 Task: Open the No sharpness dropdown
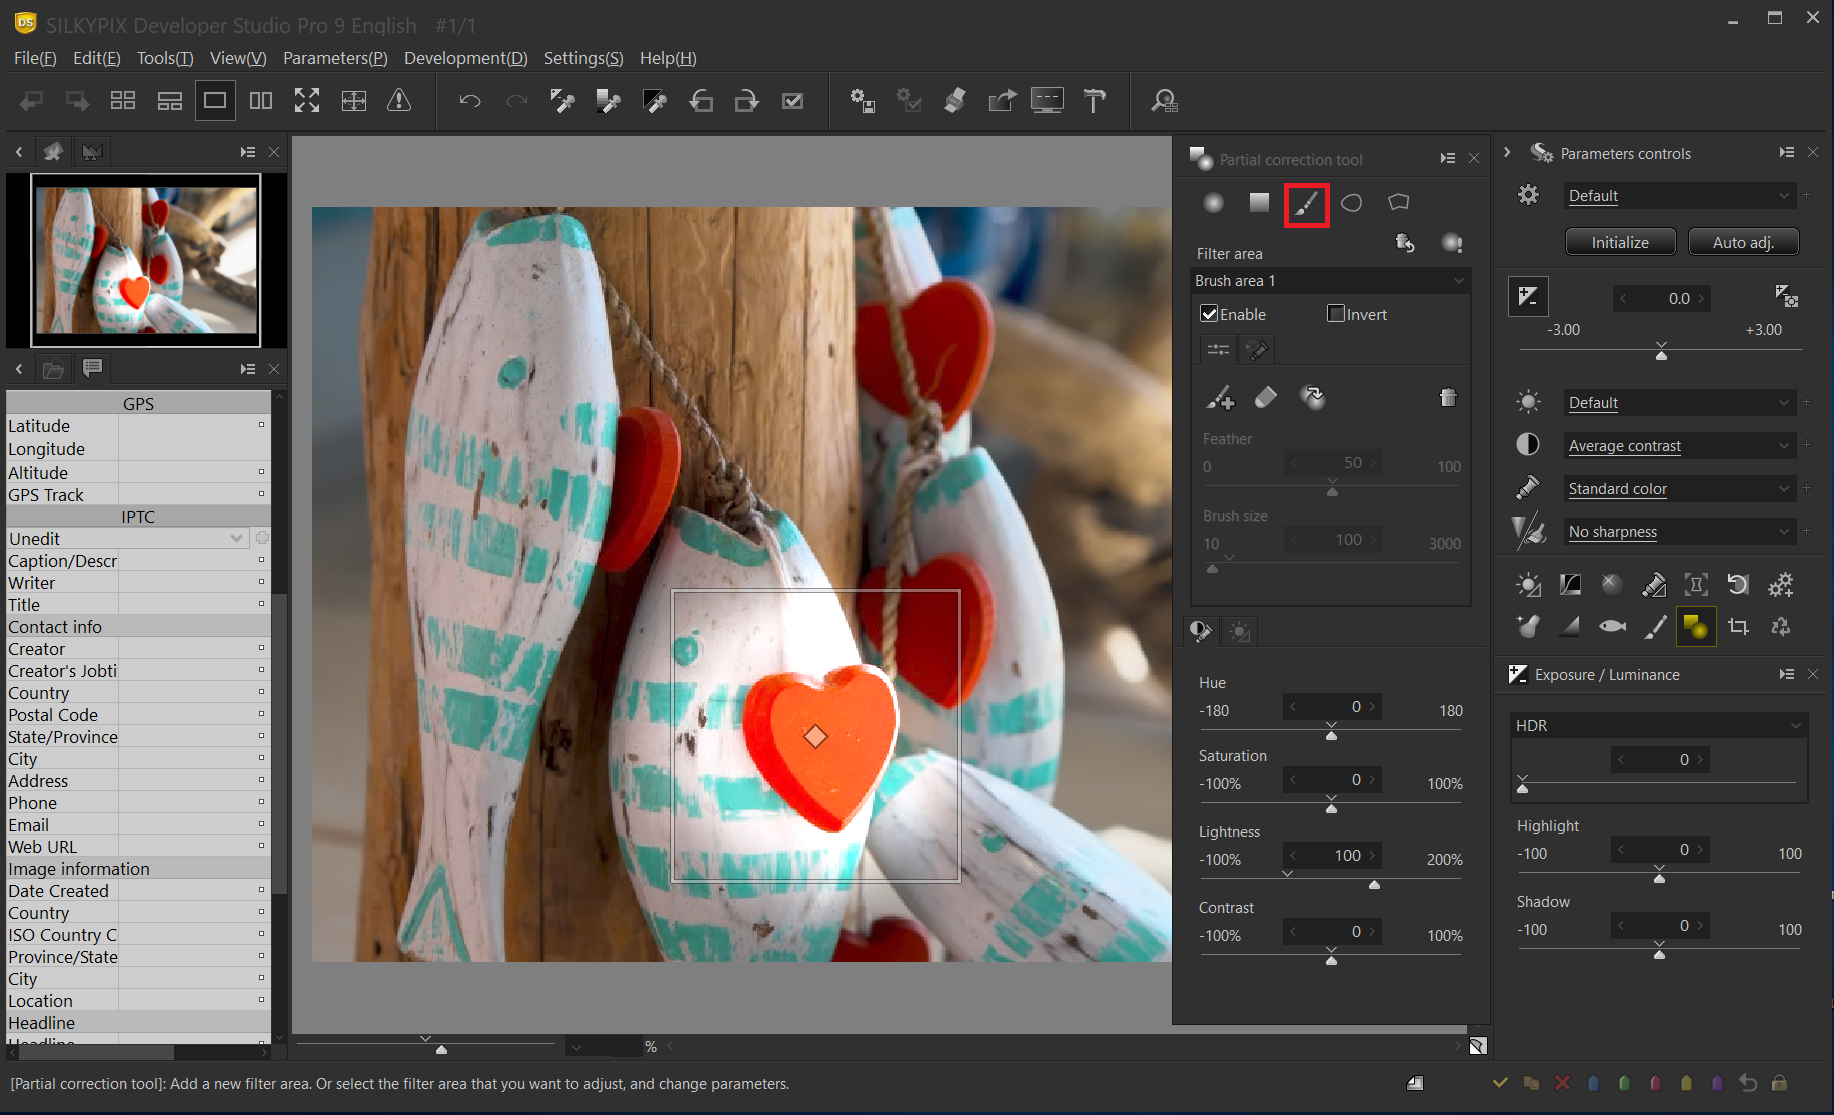click(1680, 532)
